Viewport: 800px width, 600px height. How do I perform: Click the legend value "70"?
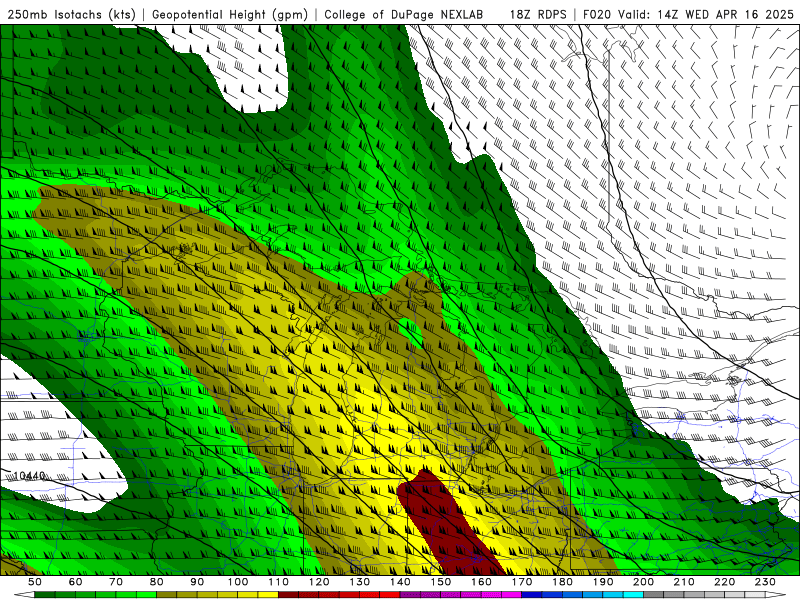tap(116, 582)
